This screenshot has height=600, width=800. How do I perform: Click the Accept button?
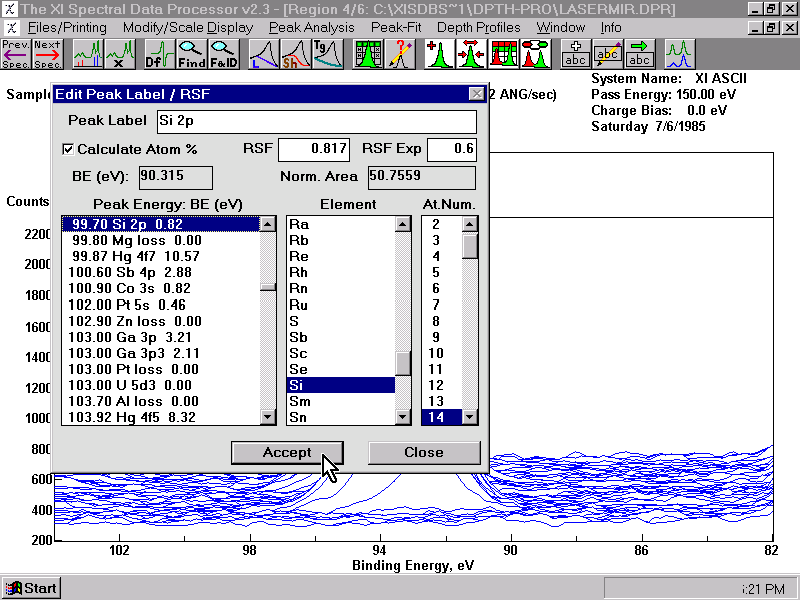coord(287,453)
